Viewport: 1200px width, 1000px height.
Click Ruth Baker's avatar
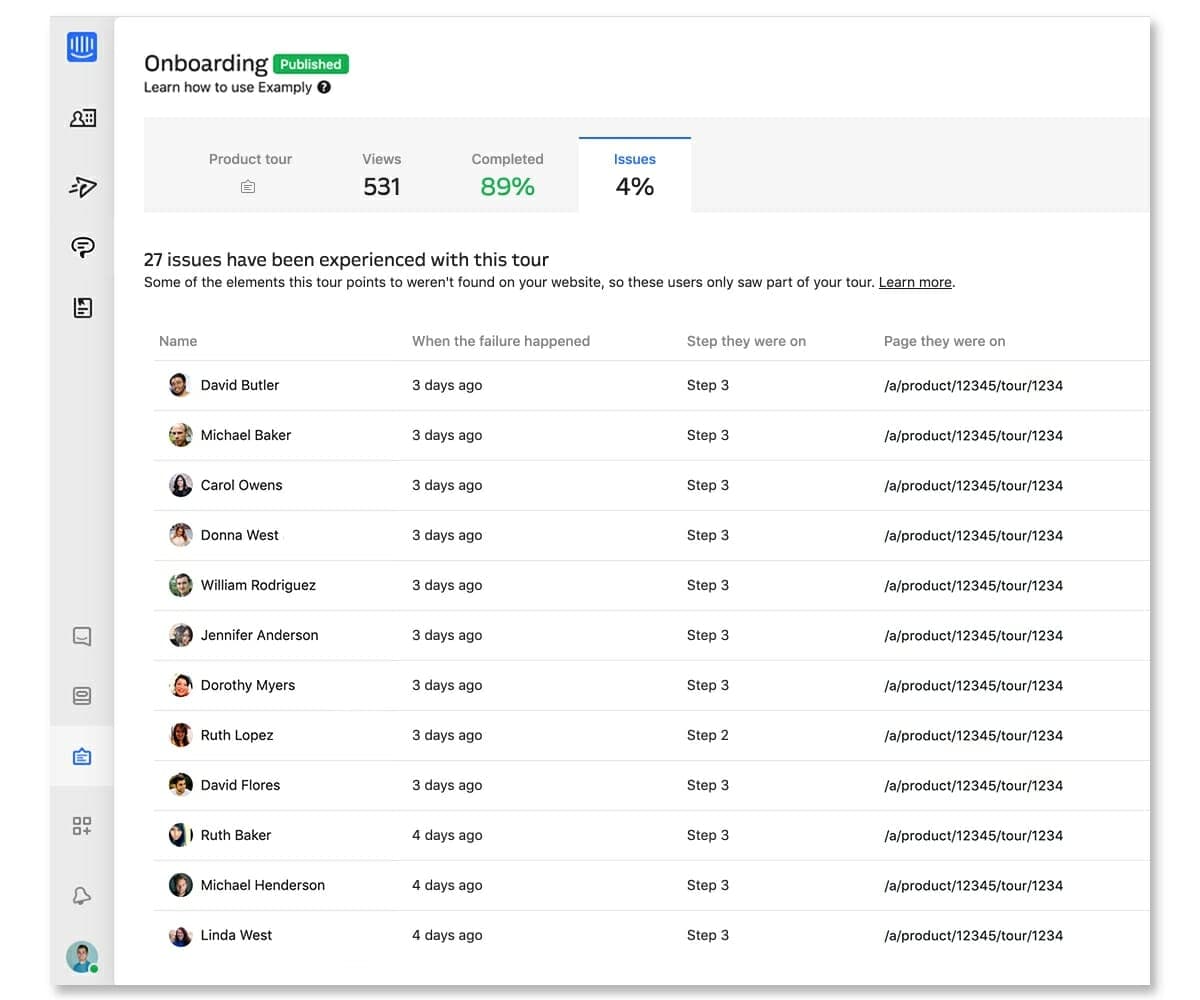[x=180, y=835]
